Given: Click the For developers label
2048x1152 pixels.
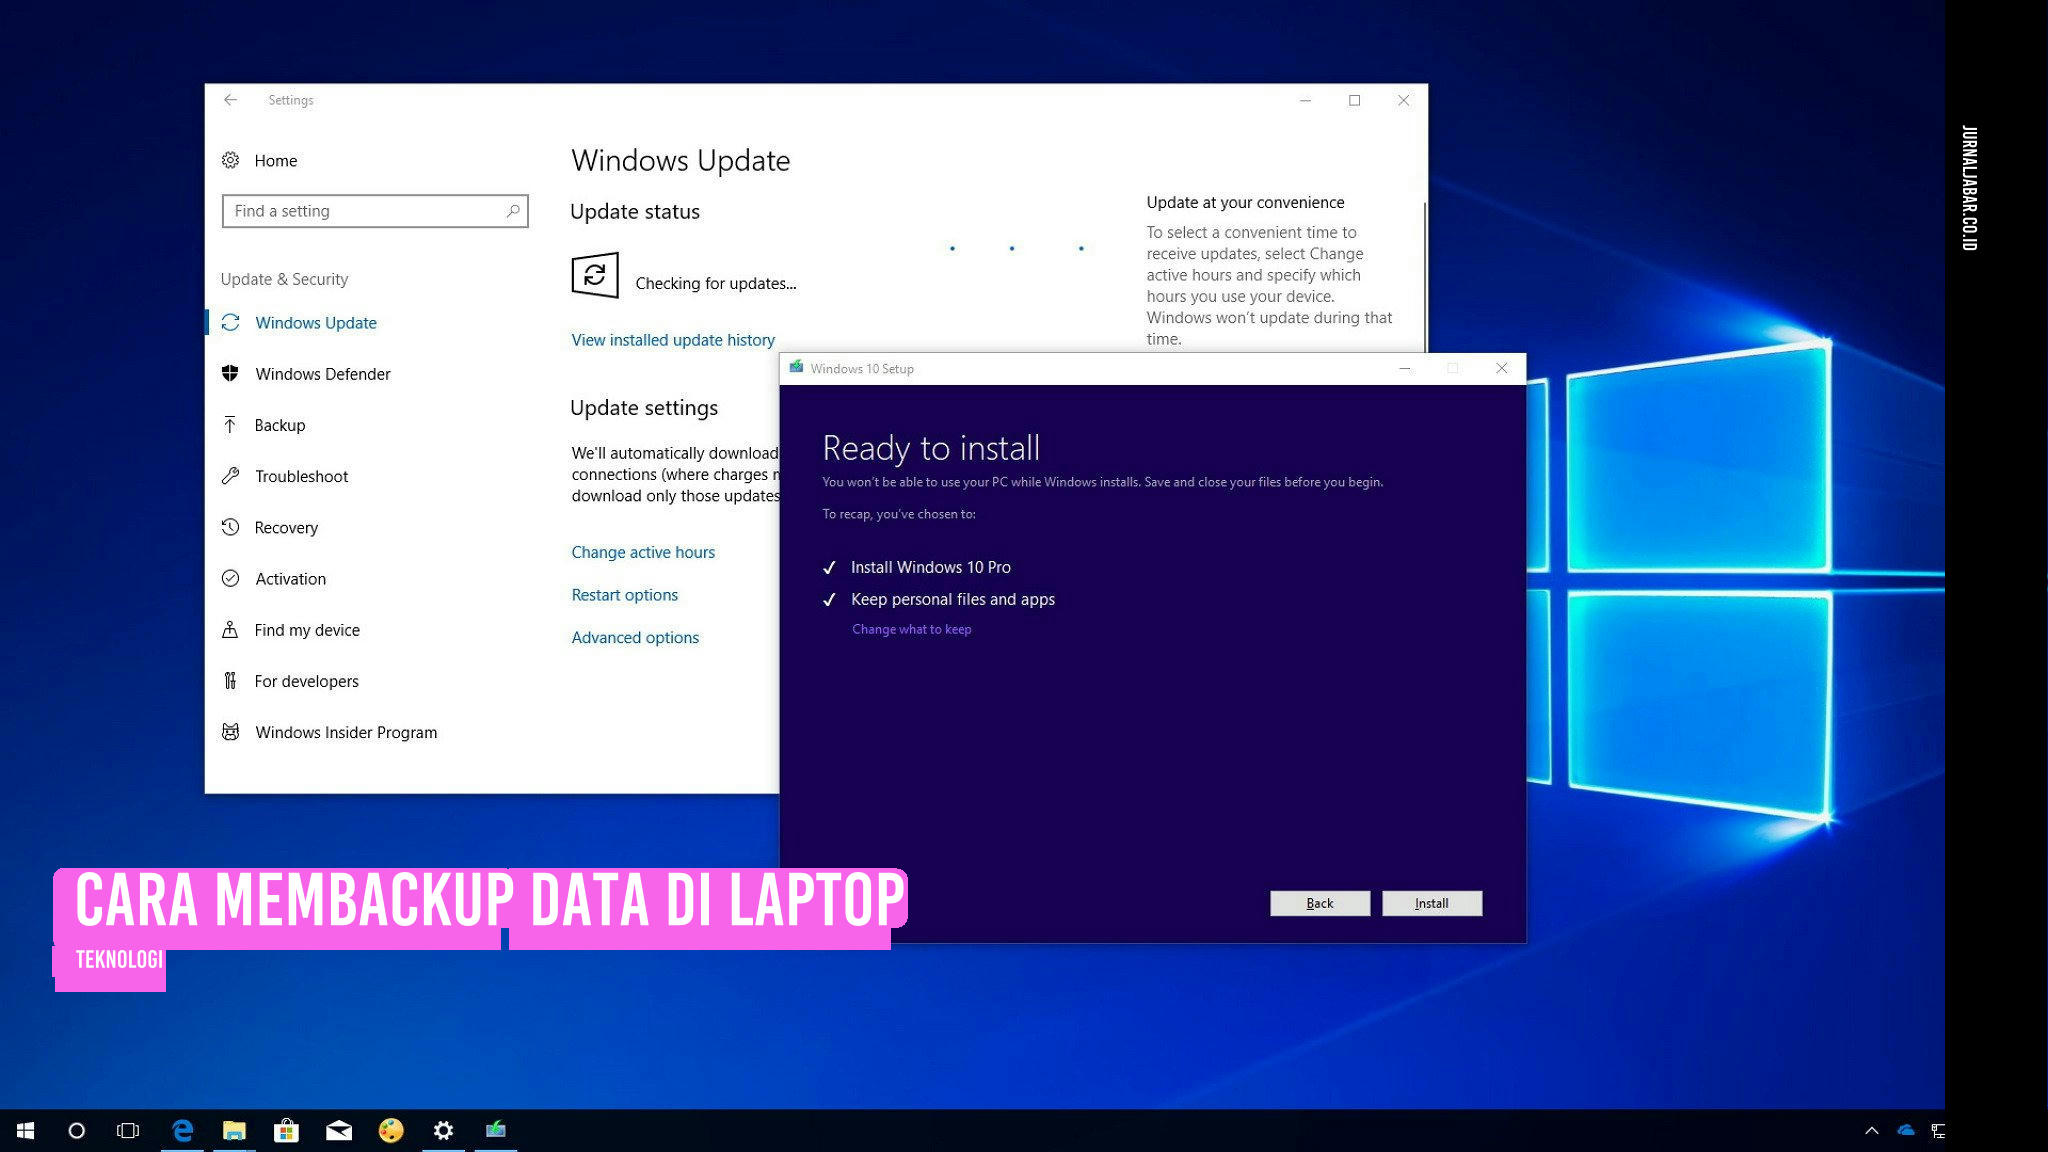Looking at the screenshot, I should coord(306,681).
